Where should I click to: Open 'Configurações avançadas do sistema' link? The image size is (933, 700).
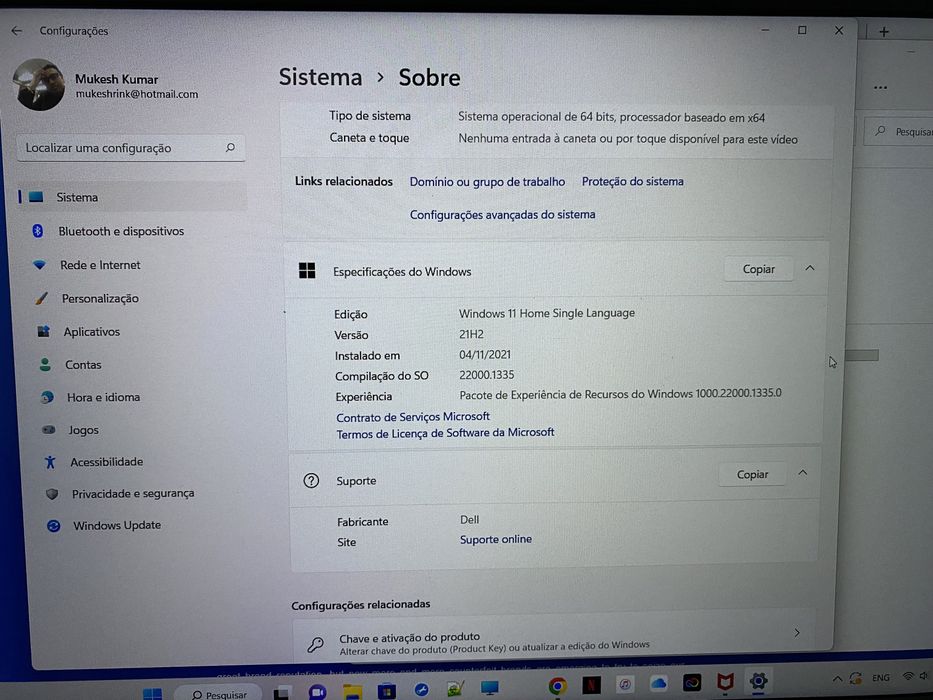coord(502,214)
